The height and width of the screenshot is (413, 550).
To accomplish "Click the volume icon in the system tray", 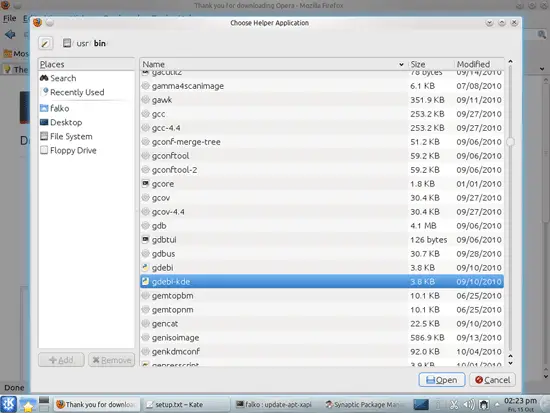I will (469, 405).
